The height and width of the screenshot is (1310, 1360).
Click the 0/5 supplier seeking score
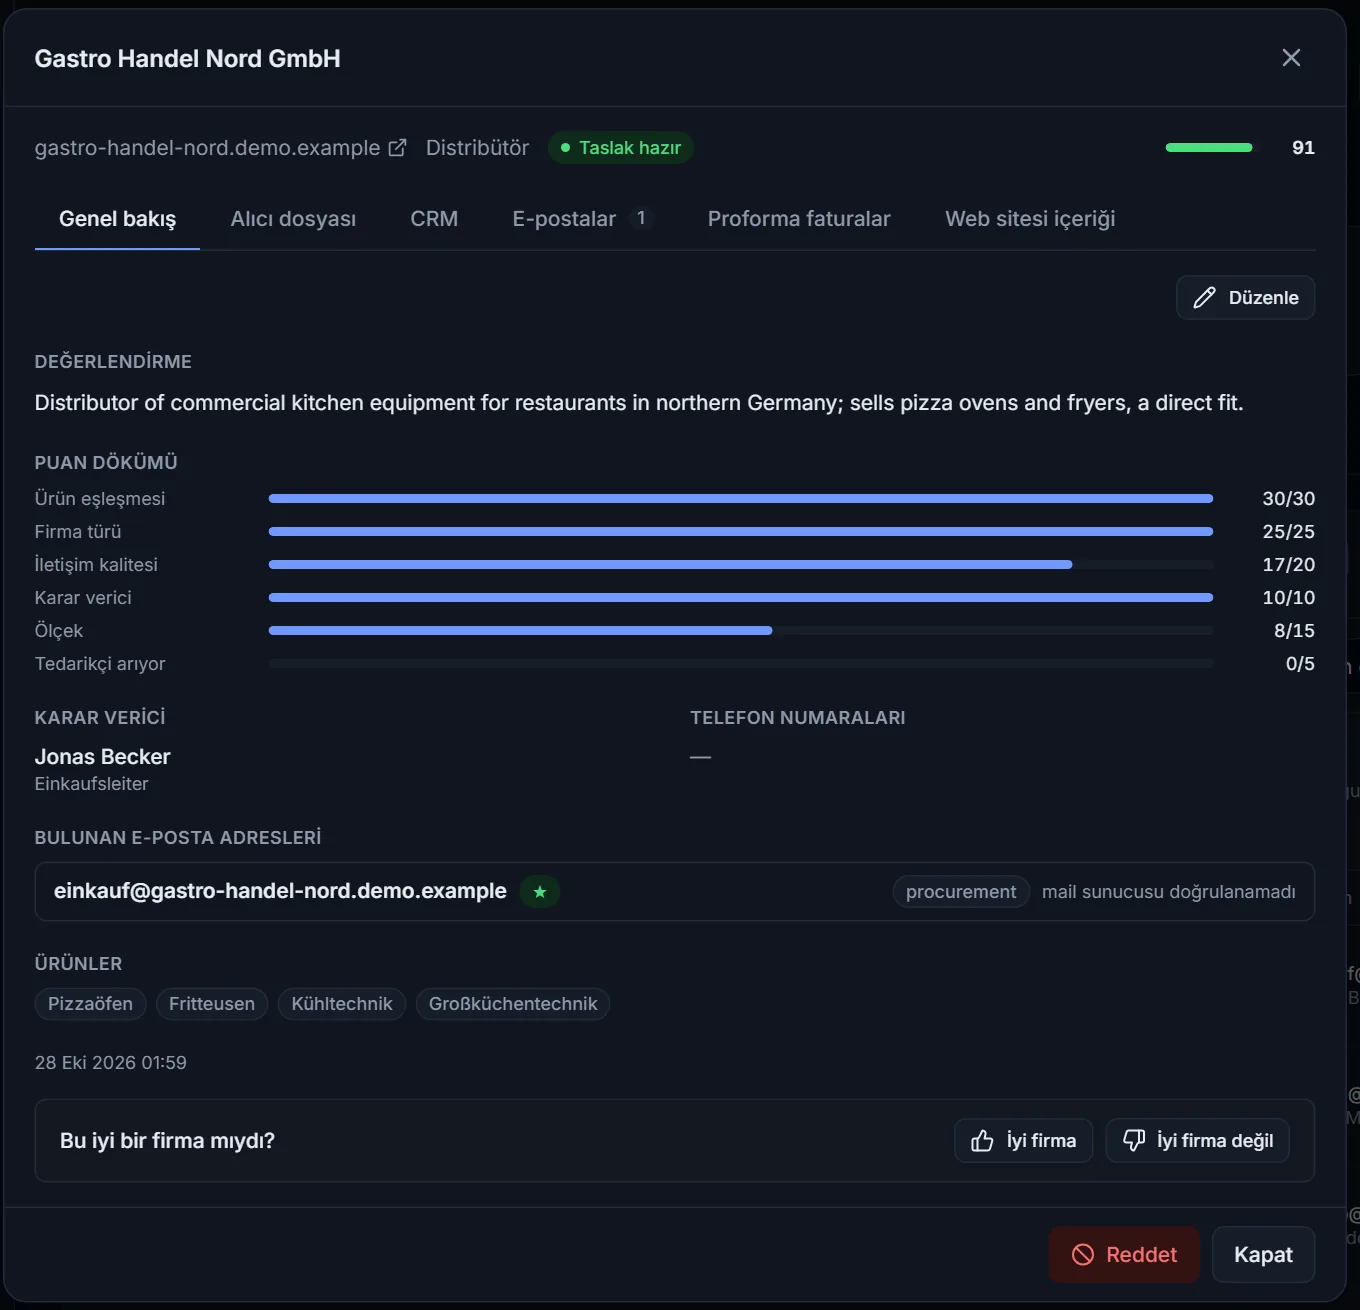click(1300, 664)
